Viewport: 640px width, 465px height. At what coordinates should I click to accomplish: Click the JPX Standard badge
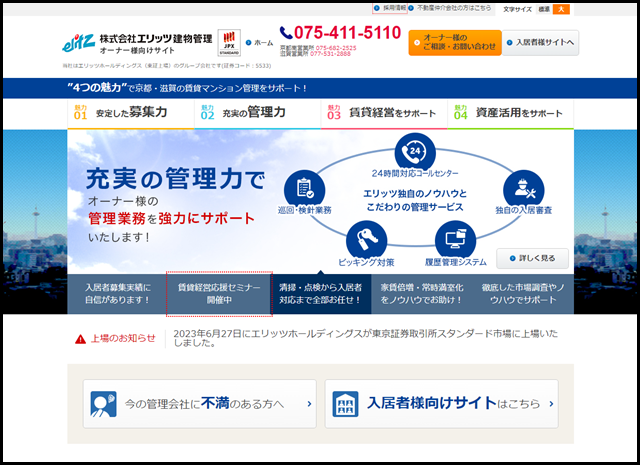[229, 43]
